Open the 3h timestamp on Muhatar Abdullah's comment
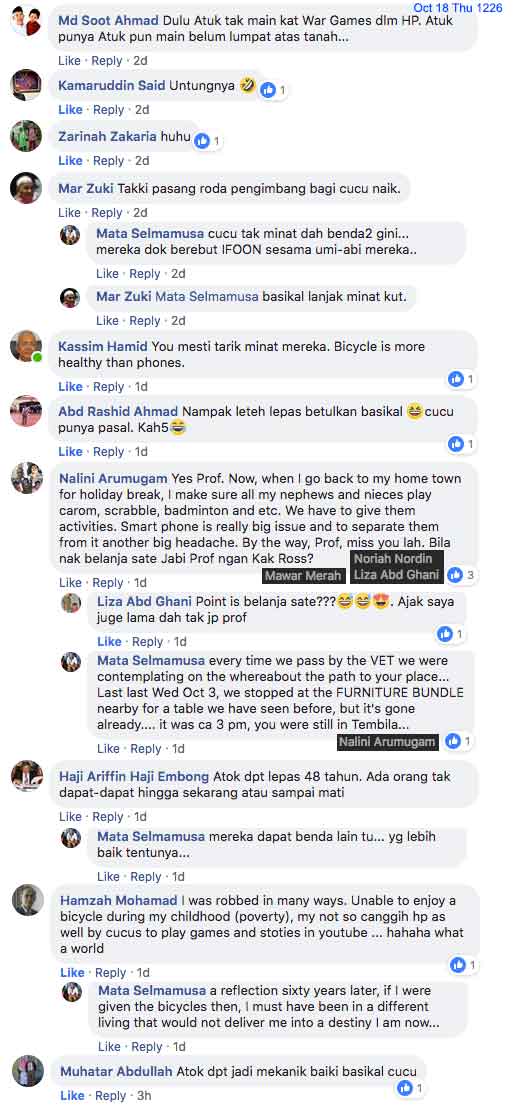Screen dimensions: 513x1109 [144, 1096]
